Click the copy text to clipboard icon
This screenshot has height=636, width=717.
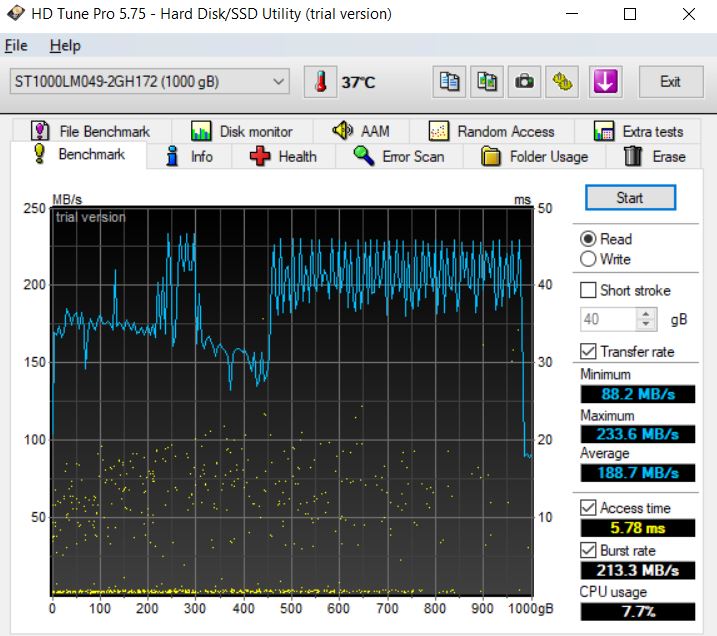(x=450, y=82)
